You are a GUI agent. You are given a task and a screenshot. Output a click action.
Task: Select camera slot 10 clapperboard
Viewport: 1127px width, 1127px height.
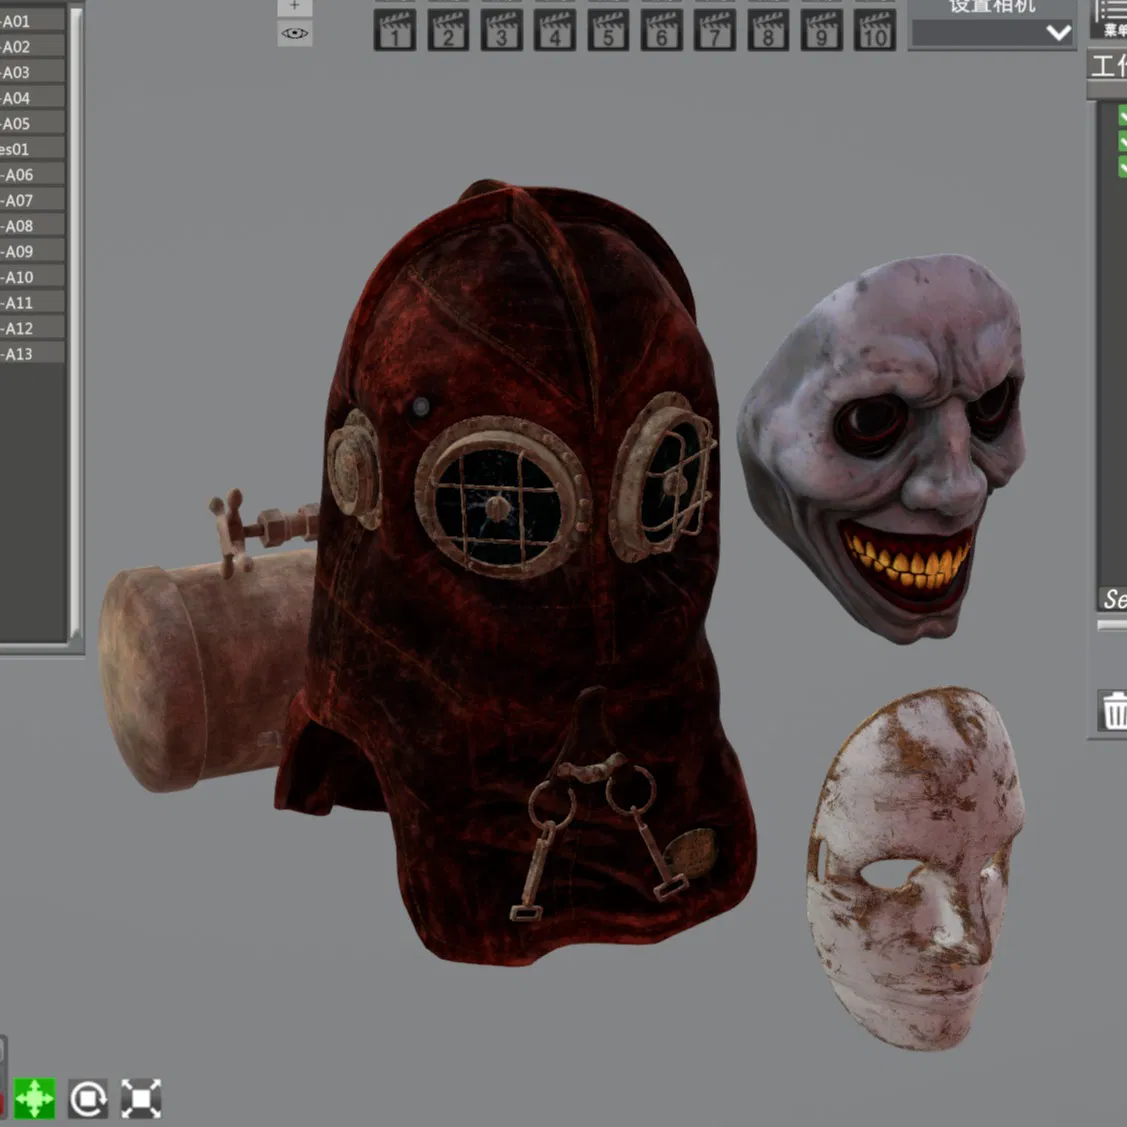(x=875, y=29)
